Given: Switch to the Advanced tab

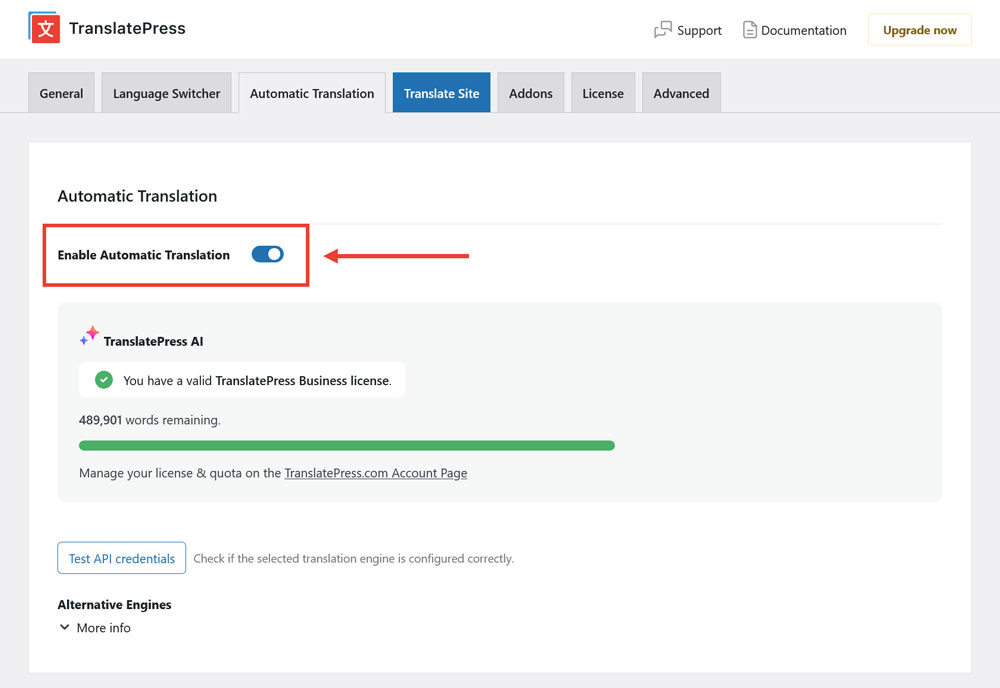Looking at the screenshot, I should (681, 92).
